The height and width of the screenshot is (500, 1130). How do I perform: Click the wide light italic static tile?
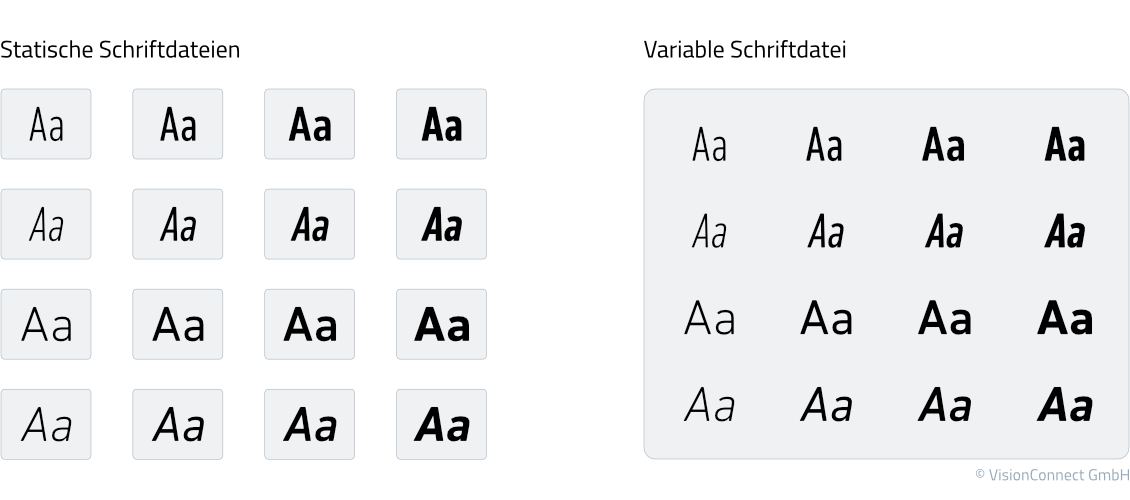pos(46,424)
